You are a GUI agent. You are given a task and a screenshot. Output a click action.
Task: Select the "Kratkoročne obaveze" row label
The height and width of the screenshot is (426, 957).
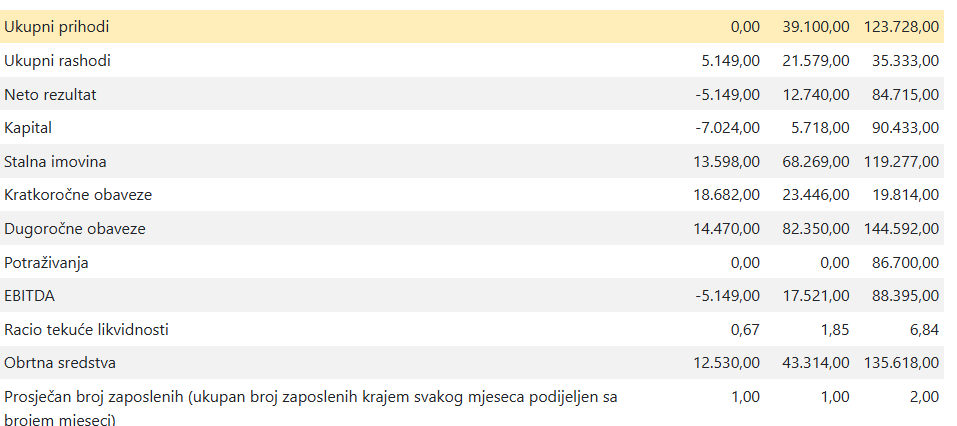point(78,195)
